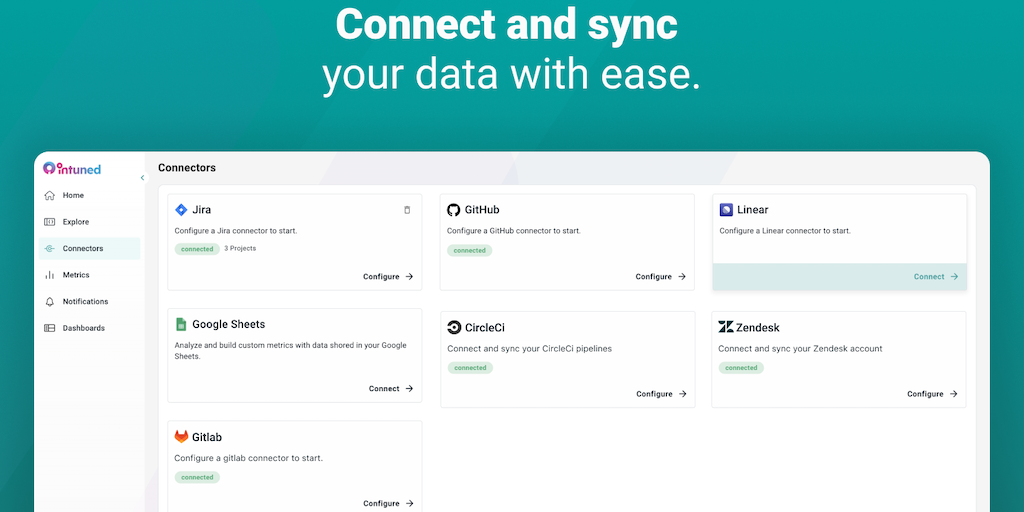1024x512 pixels.
Task: Click the Gitlab fox logo icon
Action: (181, 437)
